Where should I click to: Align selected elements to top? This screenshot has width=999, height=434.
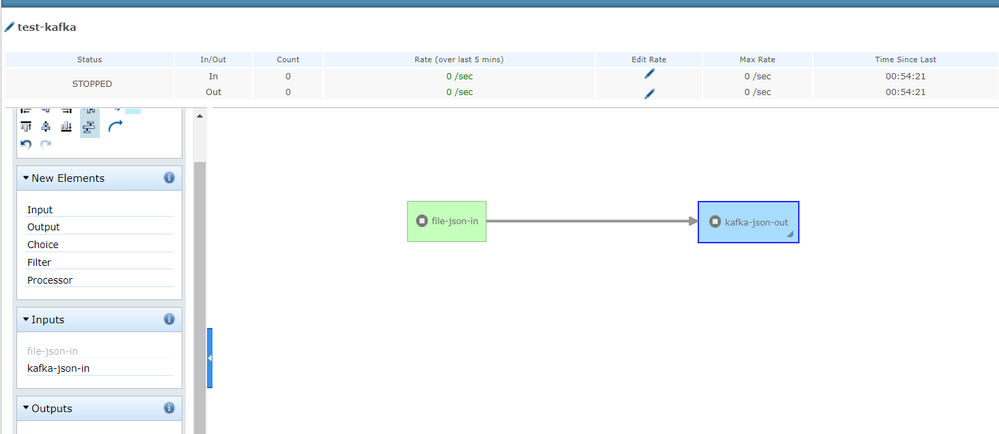click(x=26, y=126)
